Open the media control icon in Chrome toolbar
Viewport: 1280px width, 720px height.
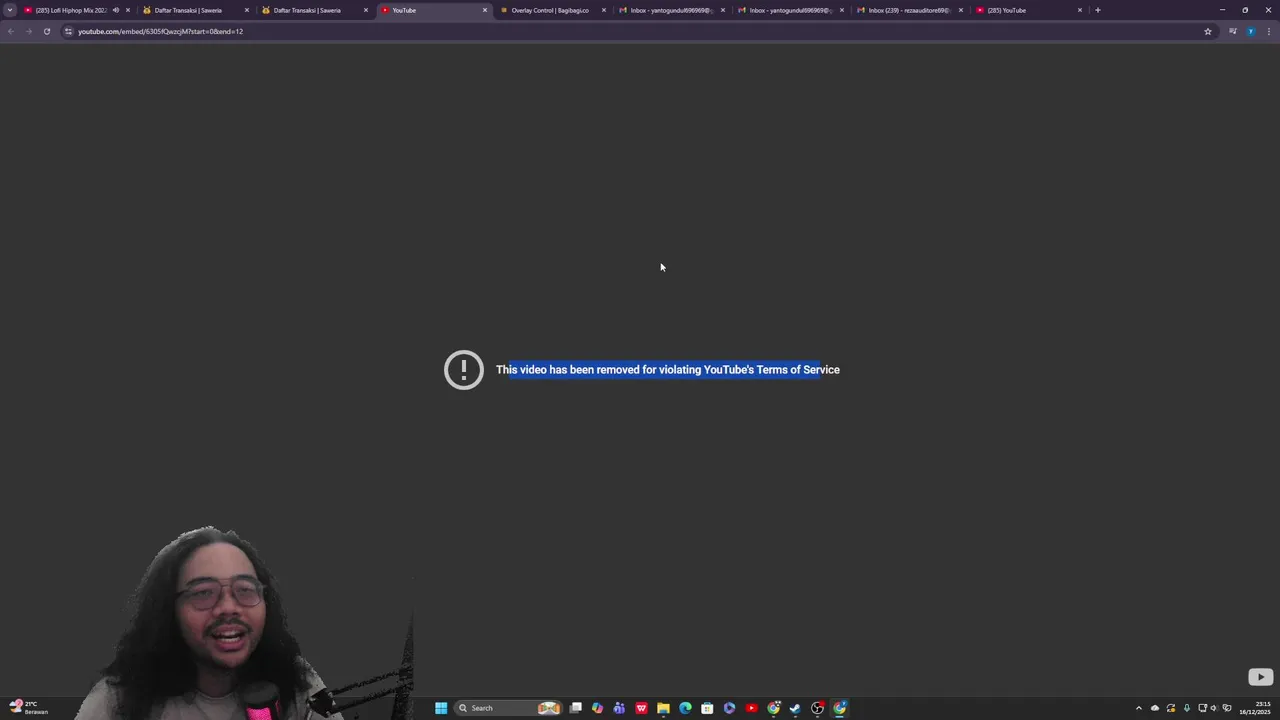[1232, 31]
